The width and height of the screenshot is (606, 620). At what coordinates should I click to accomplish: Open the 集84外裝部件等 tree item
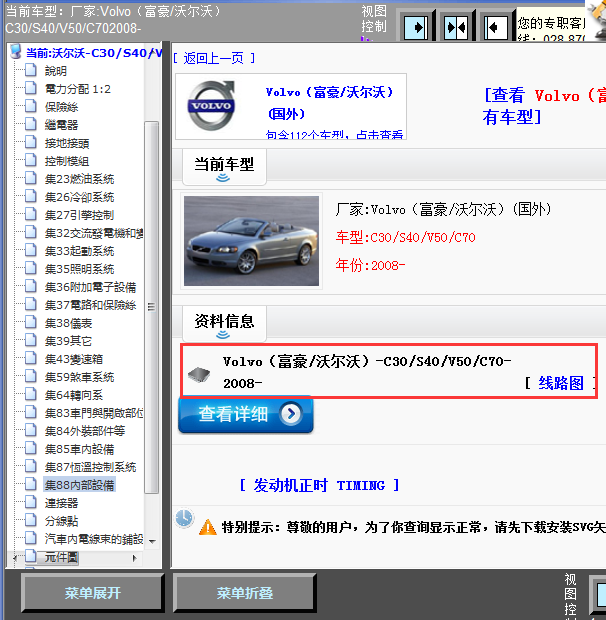pos(85,431)
